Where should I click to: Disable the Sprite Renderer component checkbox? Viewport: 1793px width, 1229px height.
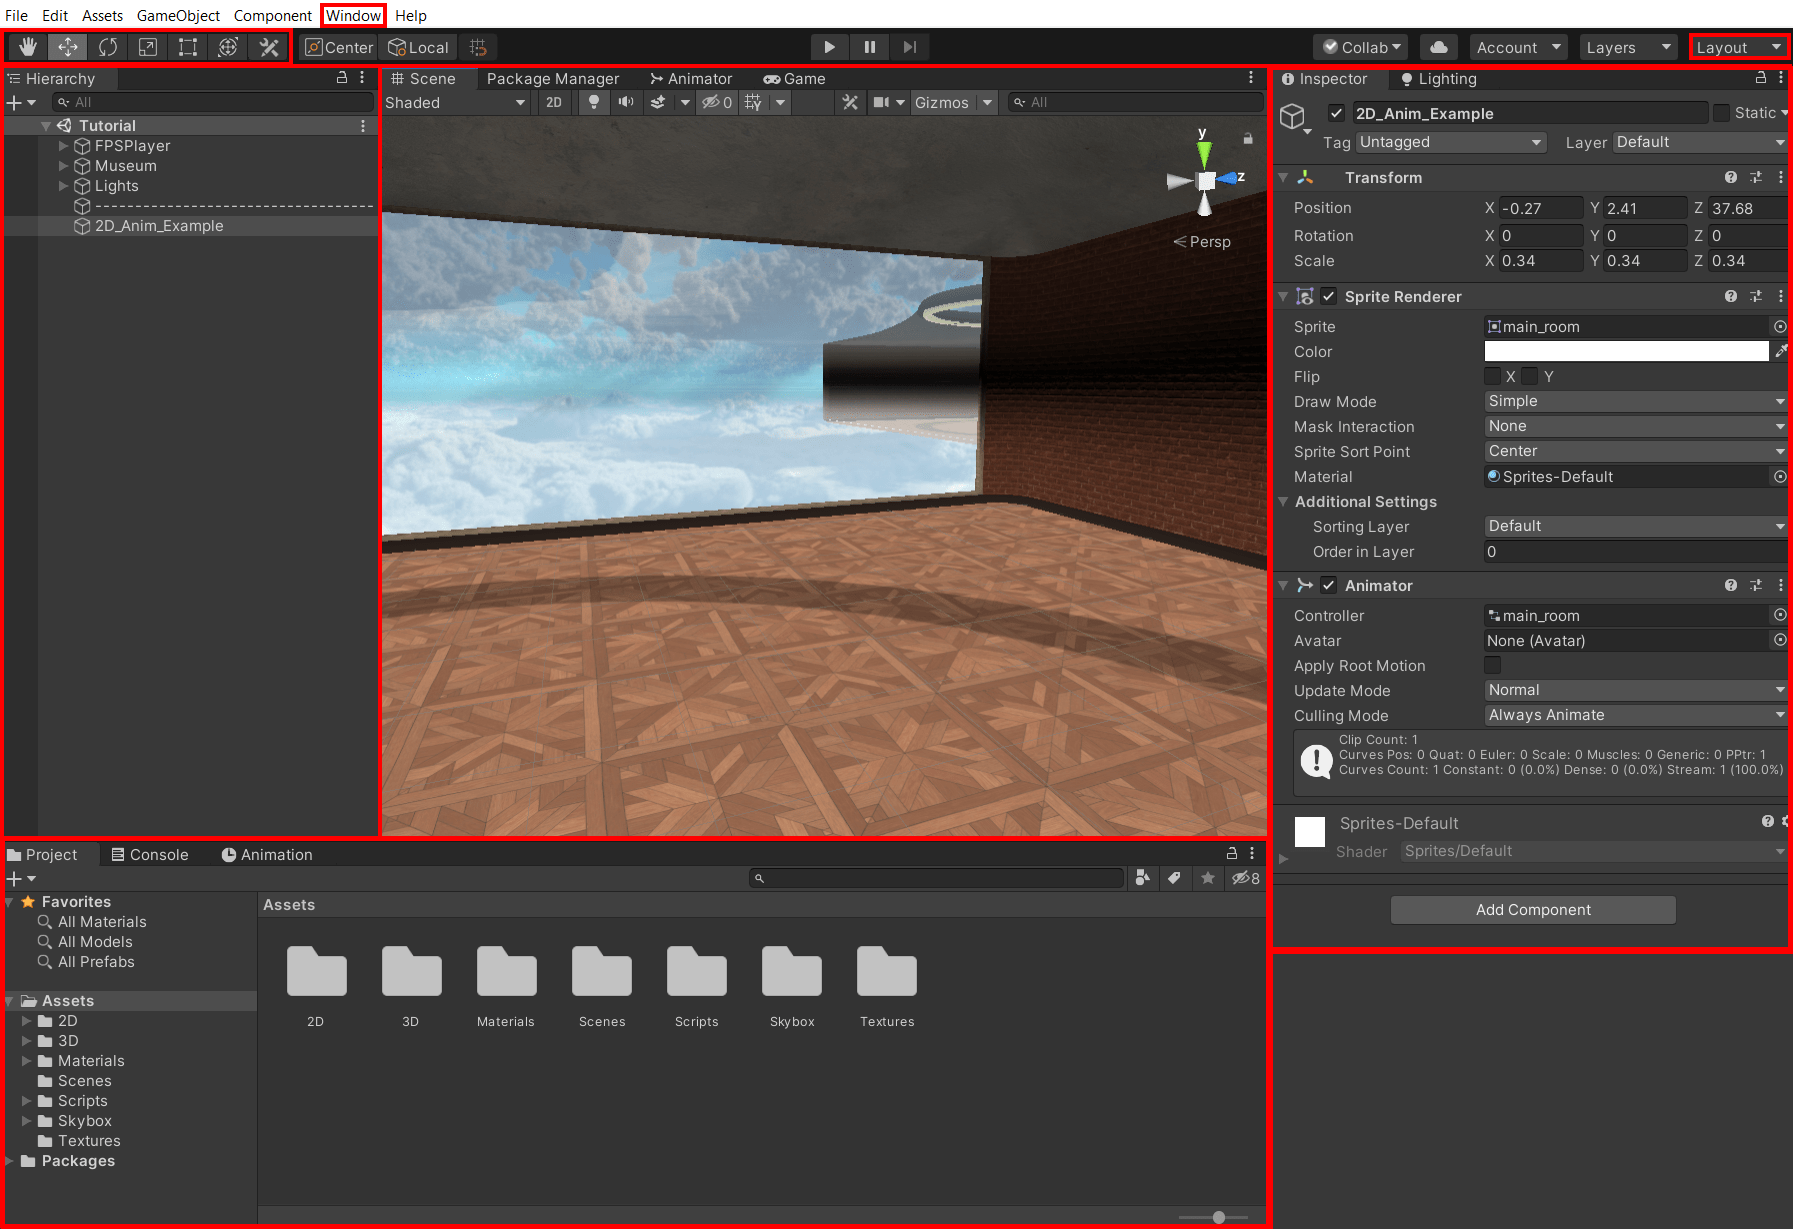click(x=1329, y=296)
